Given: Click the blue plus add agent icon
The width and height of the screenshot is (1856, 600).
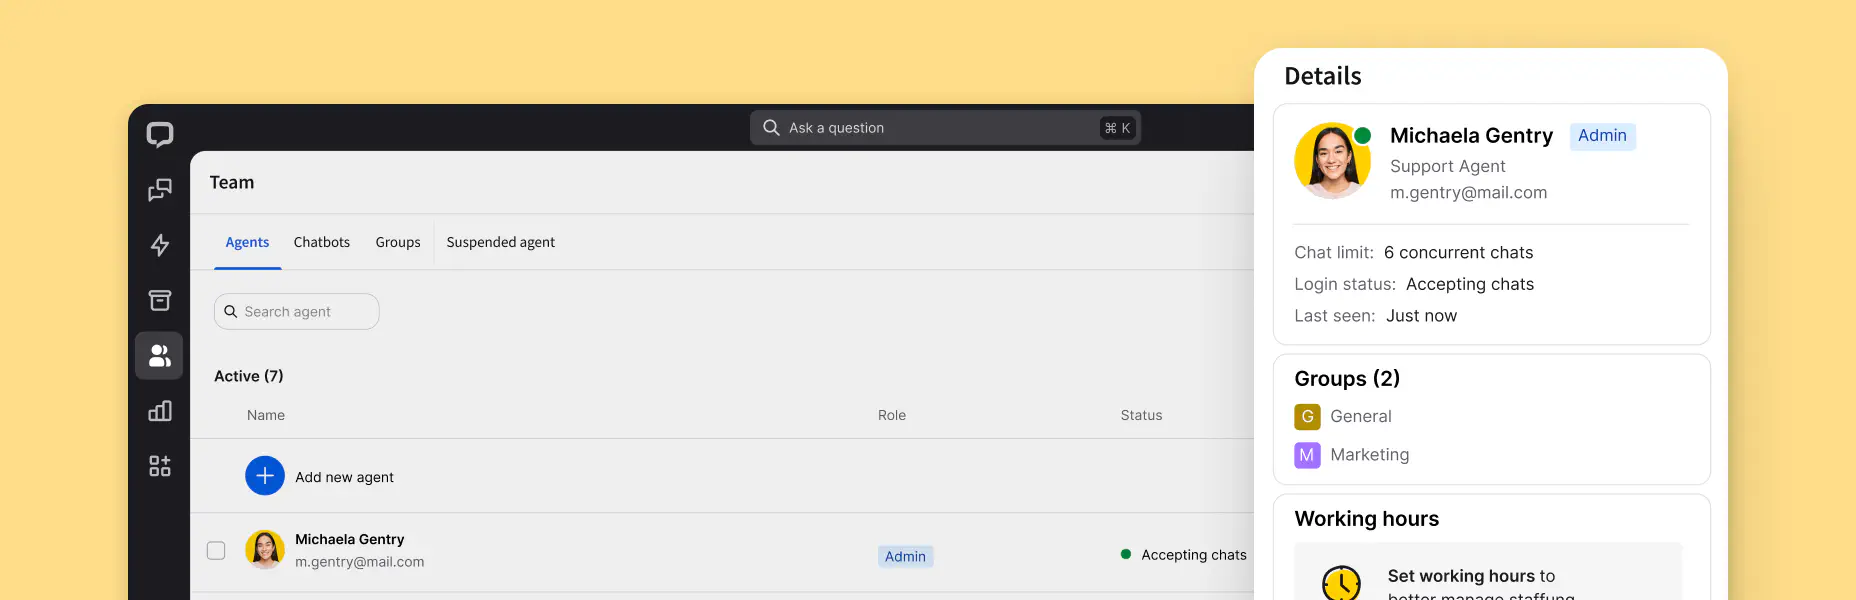Looking at the screenshot, I should [x=265, y=476].
